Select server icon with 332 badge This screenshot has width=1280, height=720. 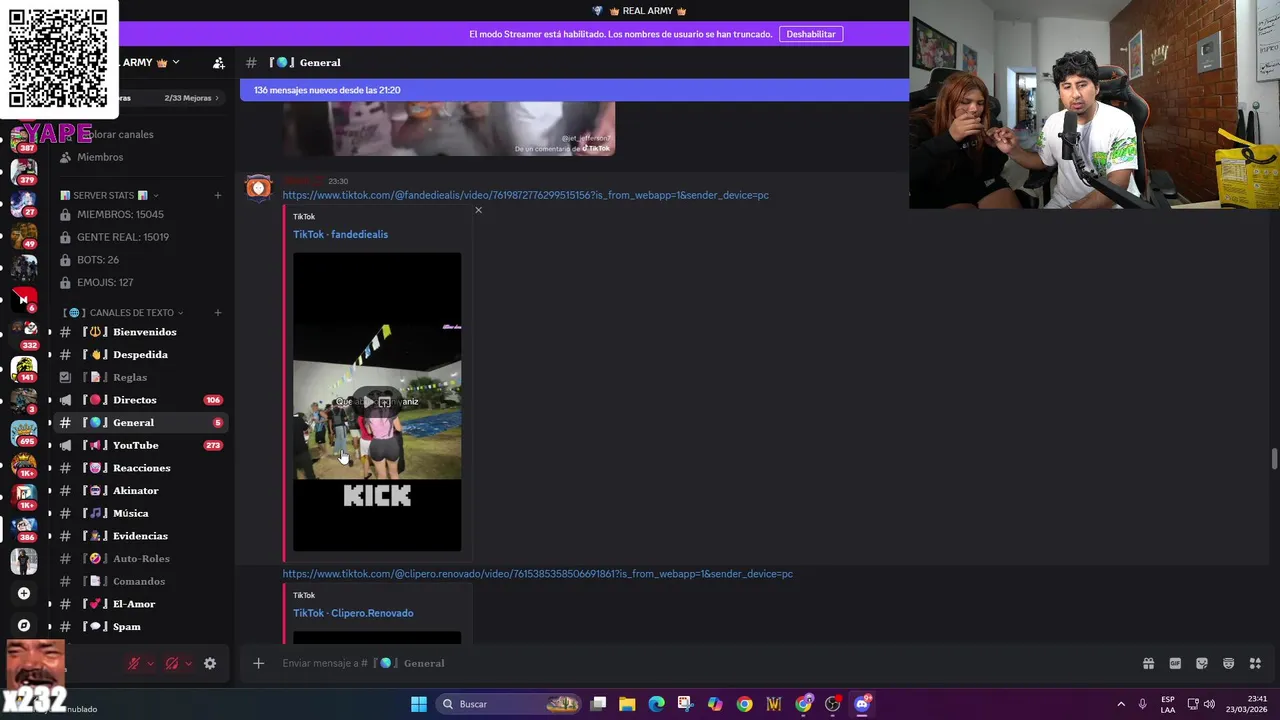[x=24, y=333]
